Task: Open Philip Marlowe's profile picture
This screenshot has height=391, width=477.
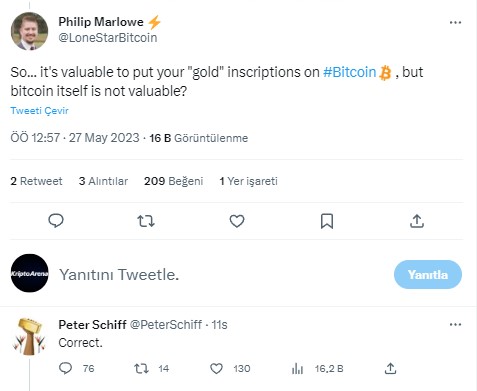Action: click(29, 31)
